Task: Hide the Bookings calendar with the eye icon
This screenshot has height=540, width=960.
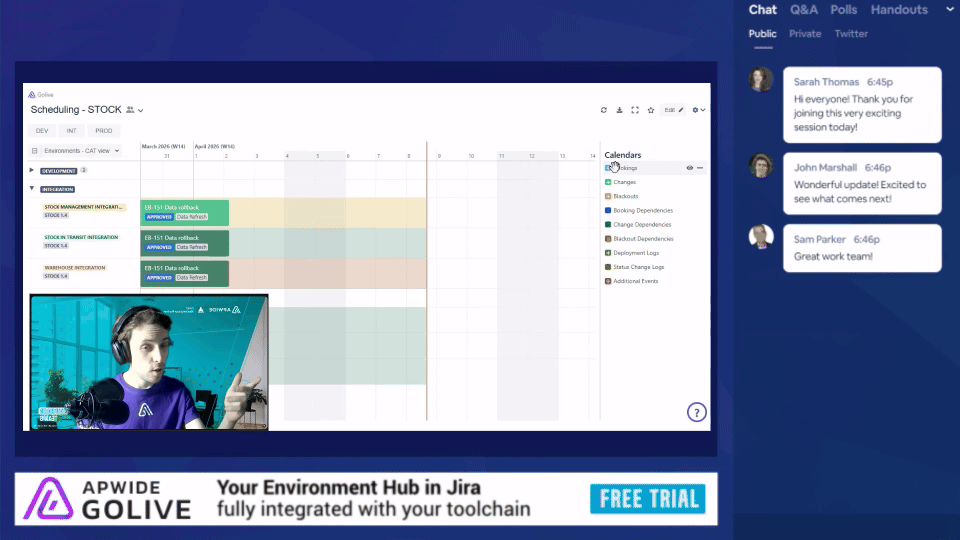Action: 689,168
